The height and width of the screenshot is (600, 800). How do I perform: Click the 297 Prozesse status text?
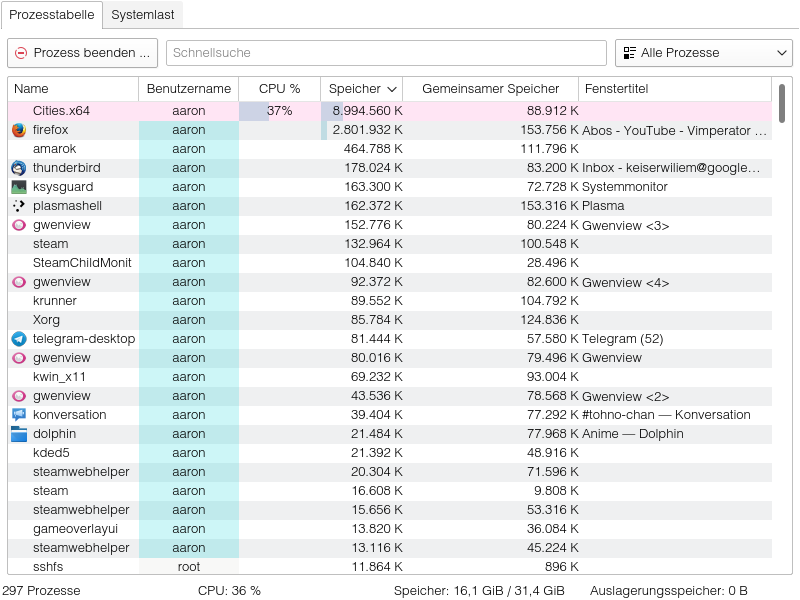(41, 591)
